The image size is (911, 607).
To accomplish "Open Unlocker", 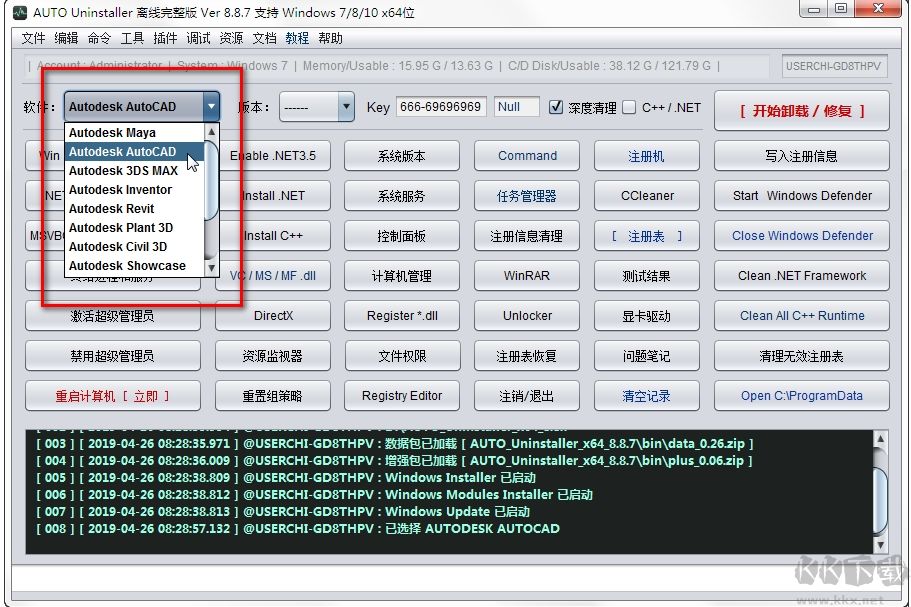I will (526, 315).
